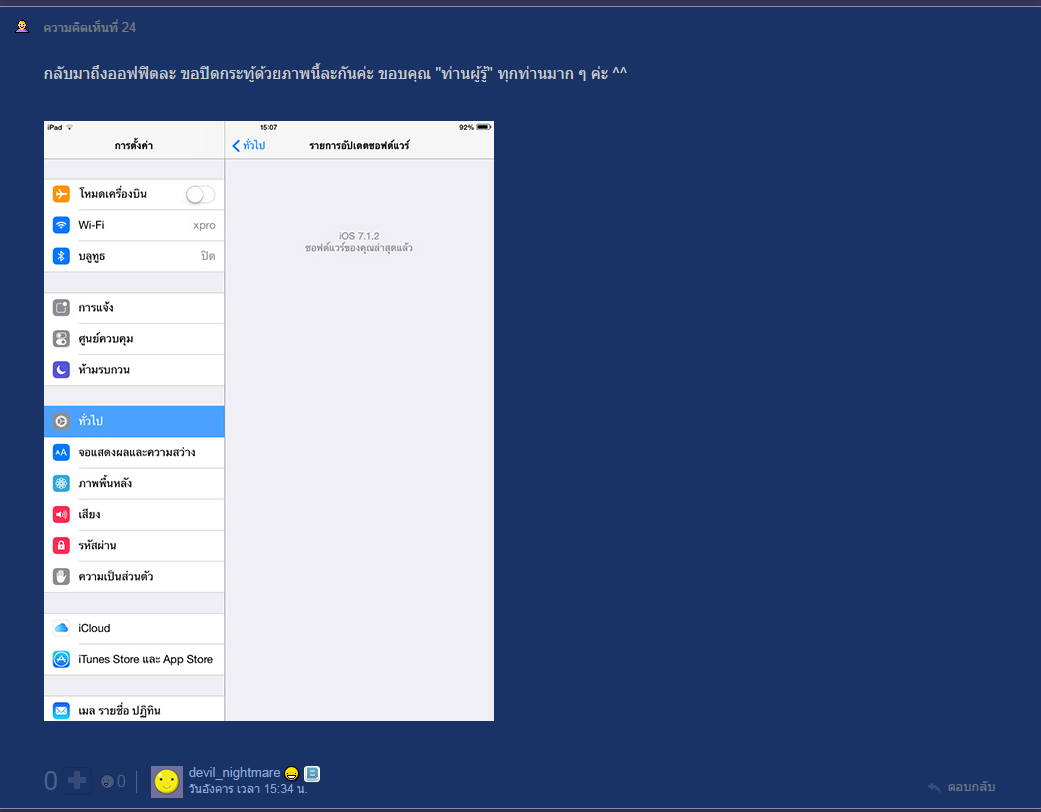The image size is (1041, 812).
Task: Open the ความเป็นส่วนตัว menu row
Action: pos(134,577)
